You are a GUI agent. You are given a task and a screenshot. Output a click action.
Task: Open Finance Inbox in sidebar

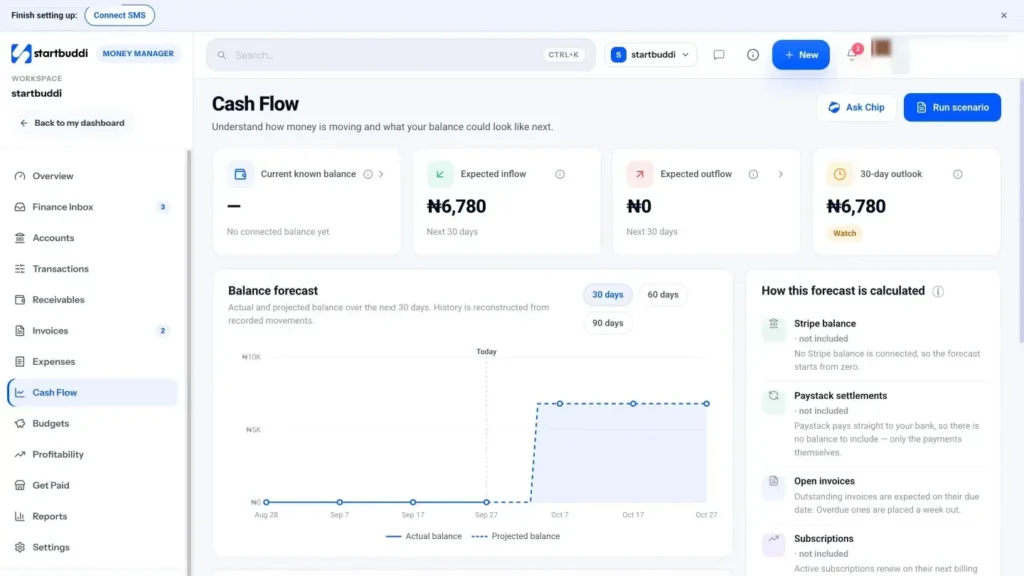point(92,207)
